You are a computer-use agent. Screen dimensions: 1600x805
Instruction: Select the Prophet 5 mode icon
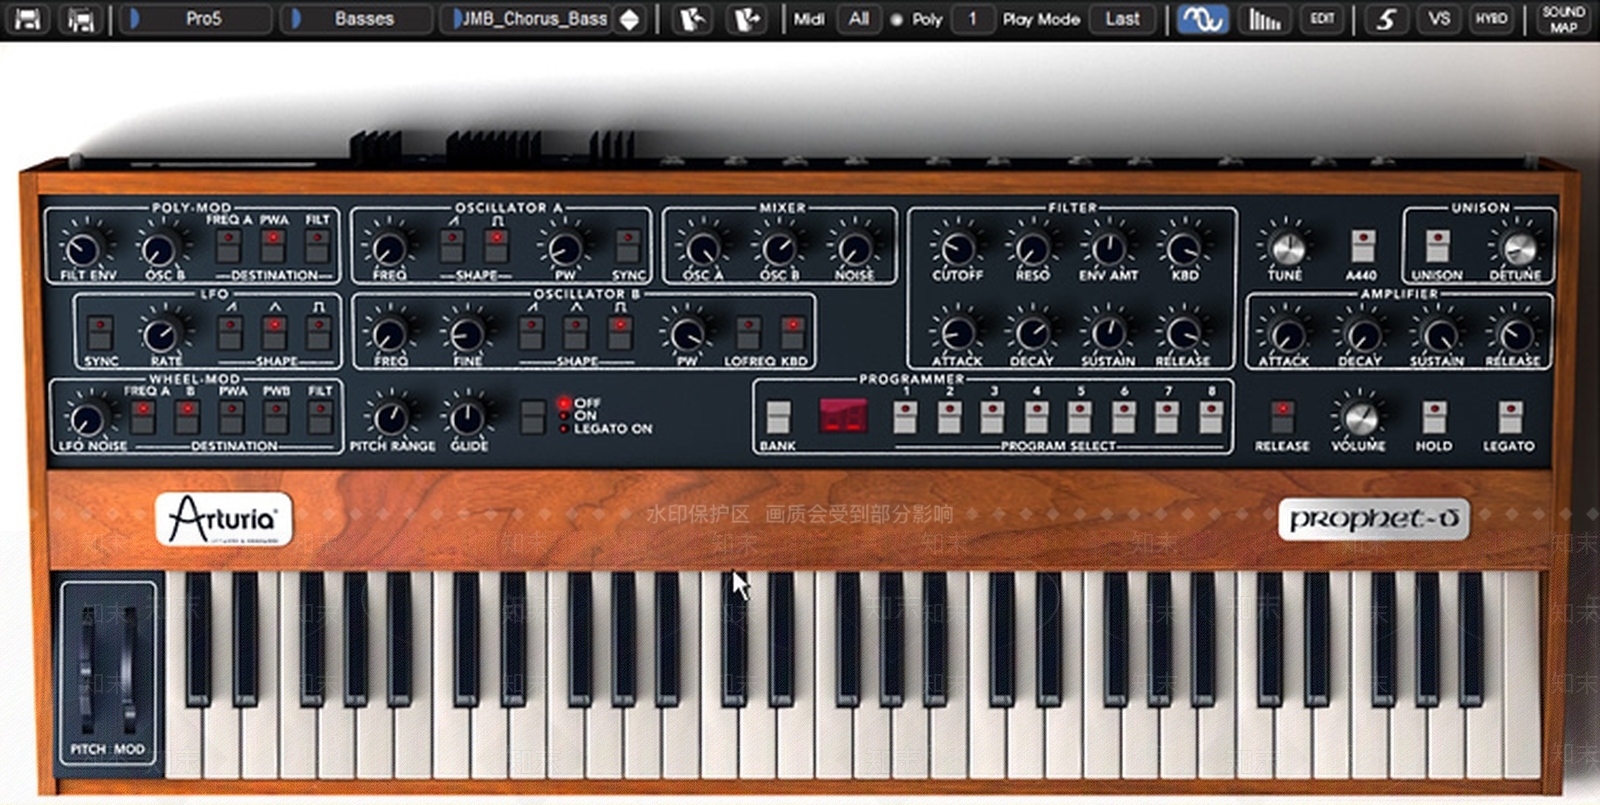pyautogui.click(x=1385, y=19)
